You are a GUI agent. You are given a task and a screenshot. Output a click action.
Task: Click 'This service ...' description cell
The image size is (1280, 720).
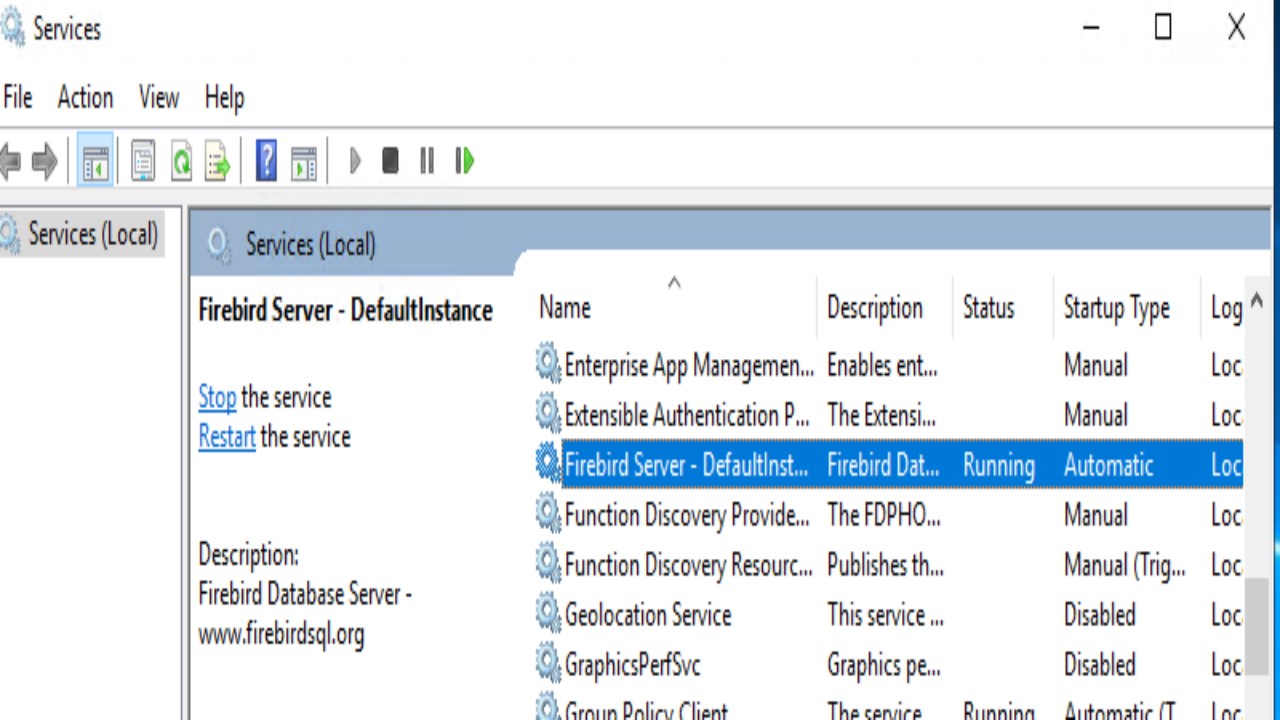click(x=885, y=615)
